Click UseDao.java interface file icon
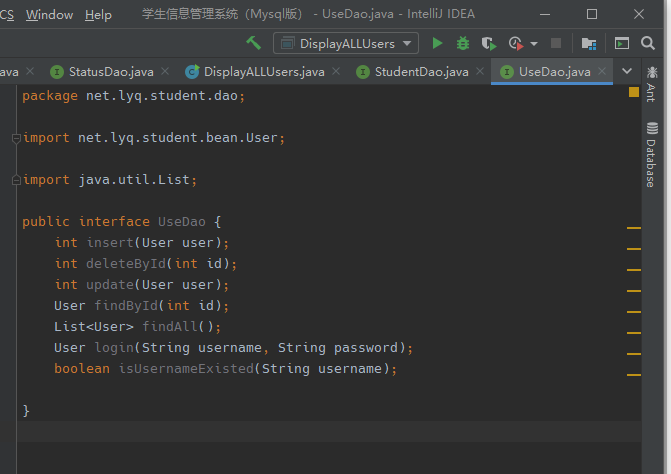 click(x=507, y=72)
